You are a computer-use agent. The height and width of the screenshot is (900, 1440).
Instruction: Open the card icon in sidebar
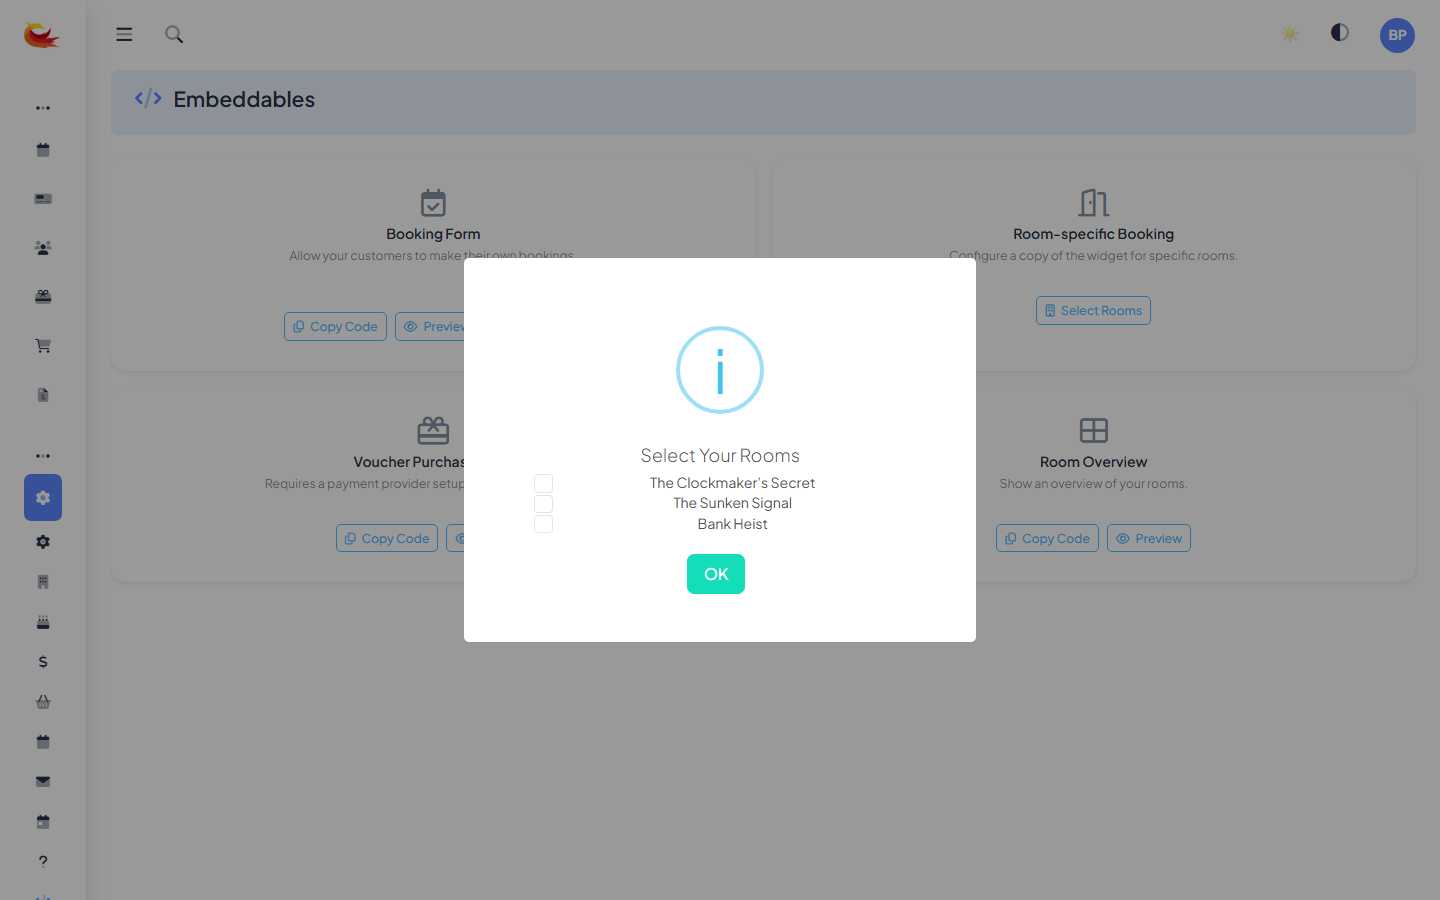pyautogui.click(x=43, y=199)
